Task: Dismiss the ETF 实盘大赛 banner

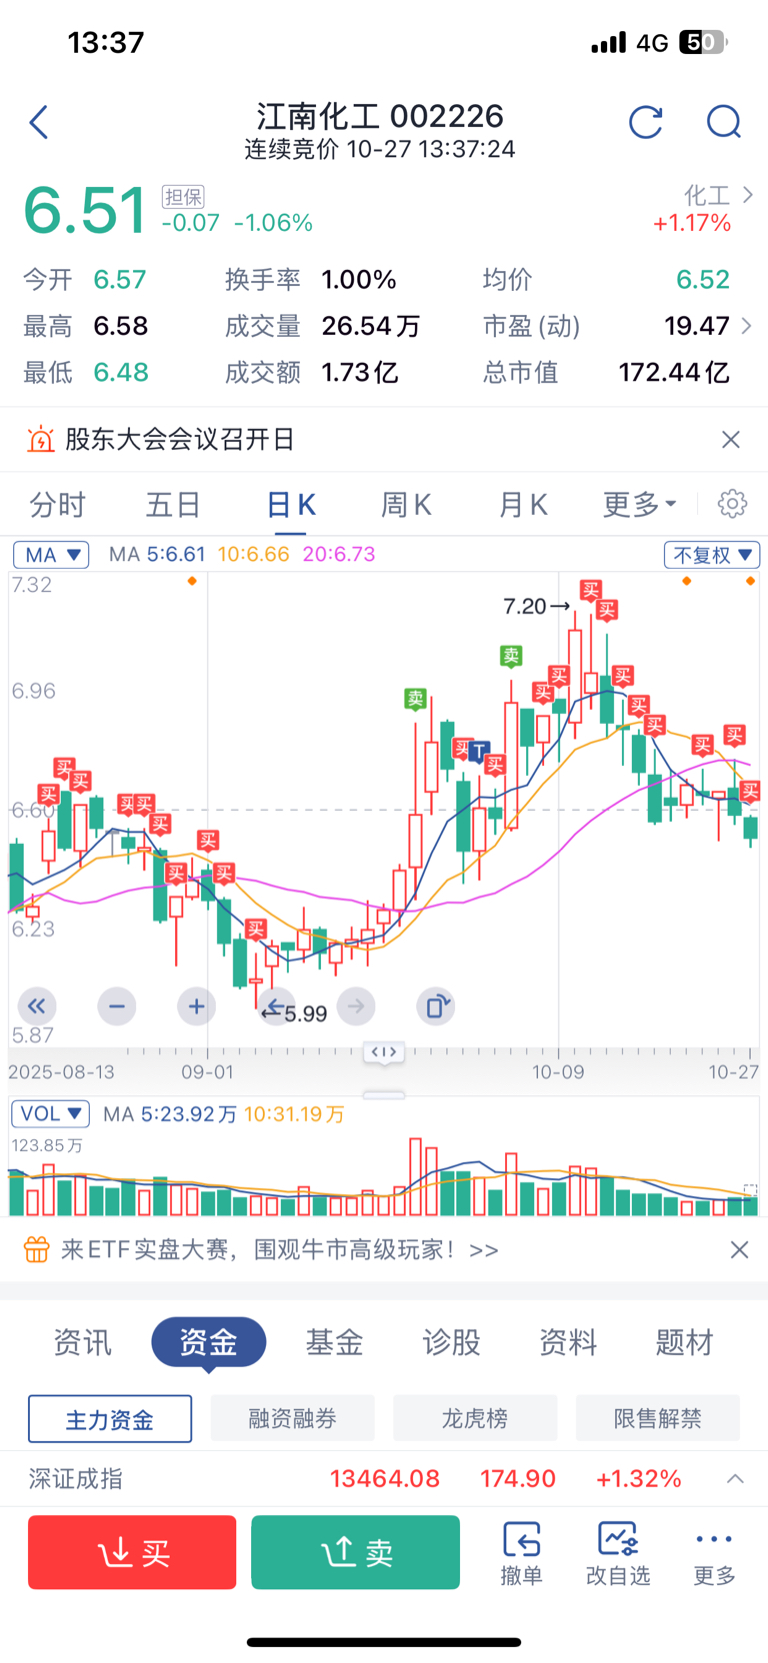Action: (739, 1250)
